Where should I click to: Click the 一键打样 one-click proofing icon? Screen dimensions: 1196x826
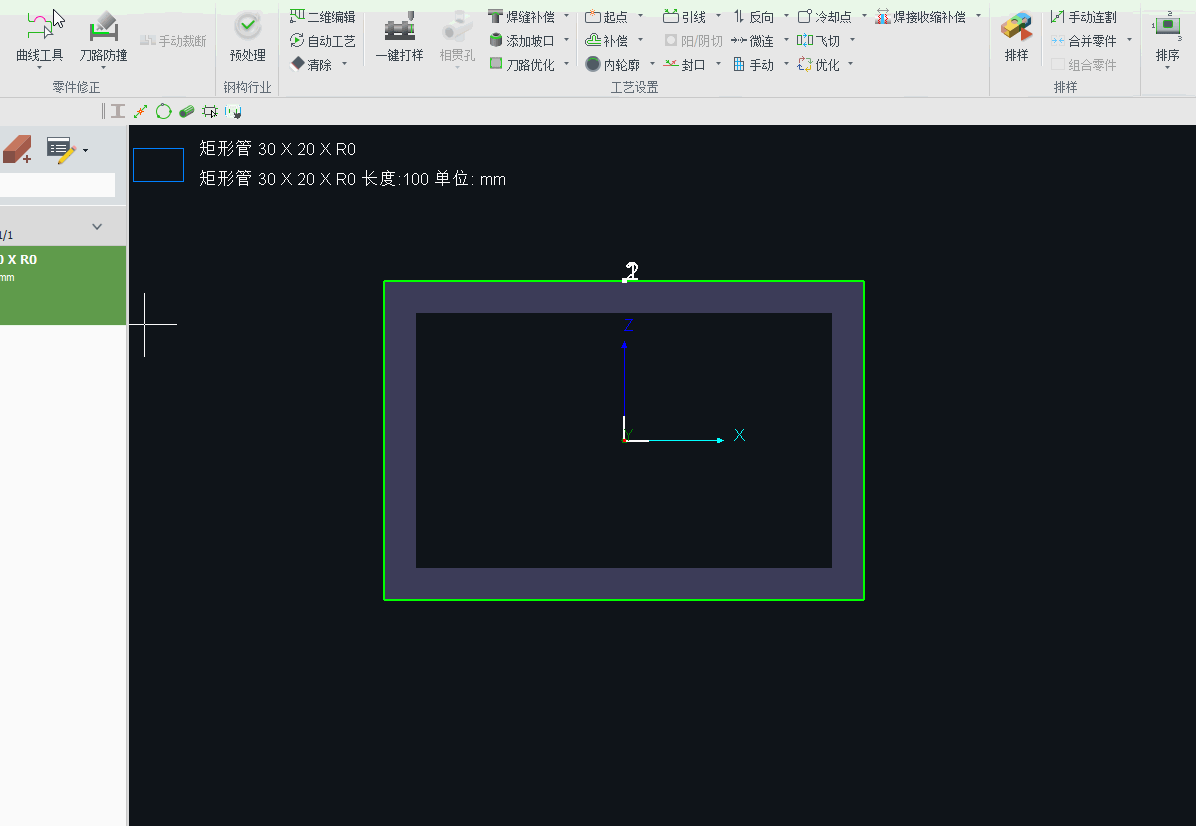point(399,36)
